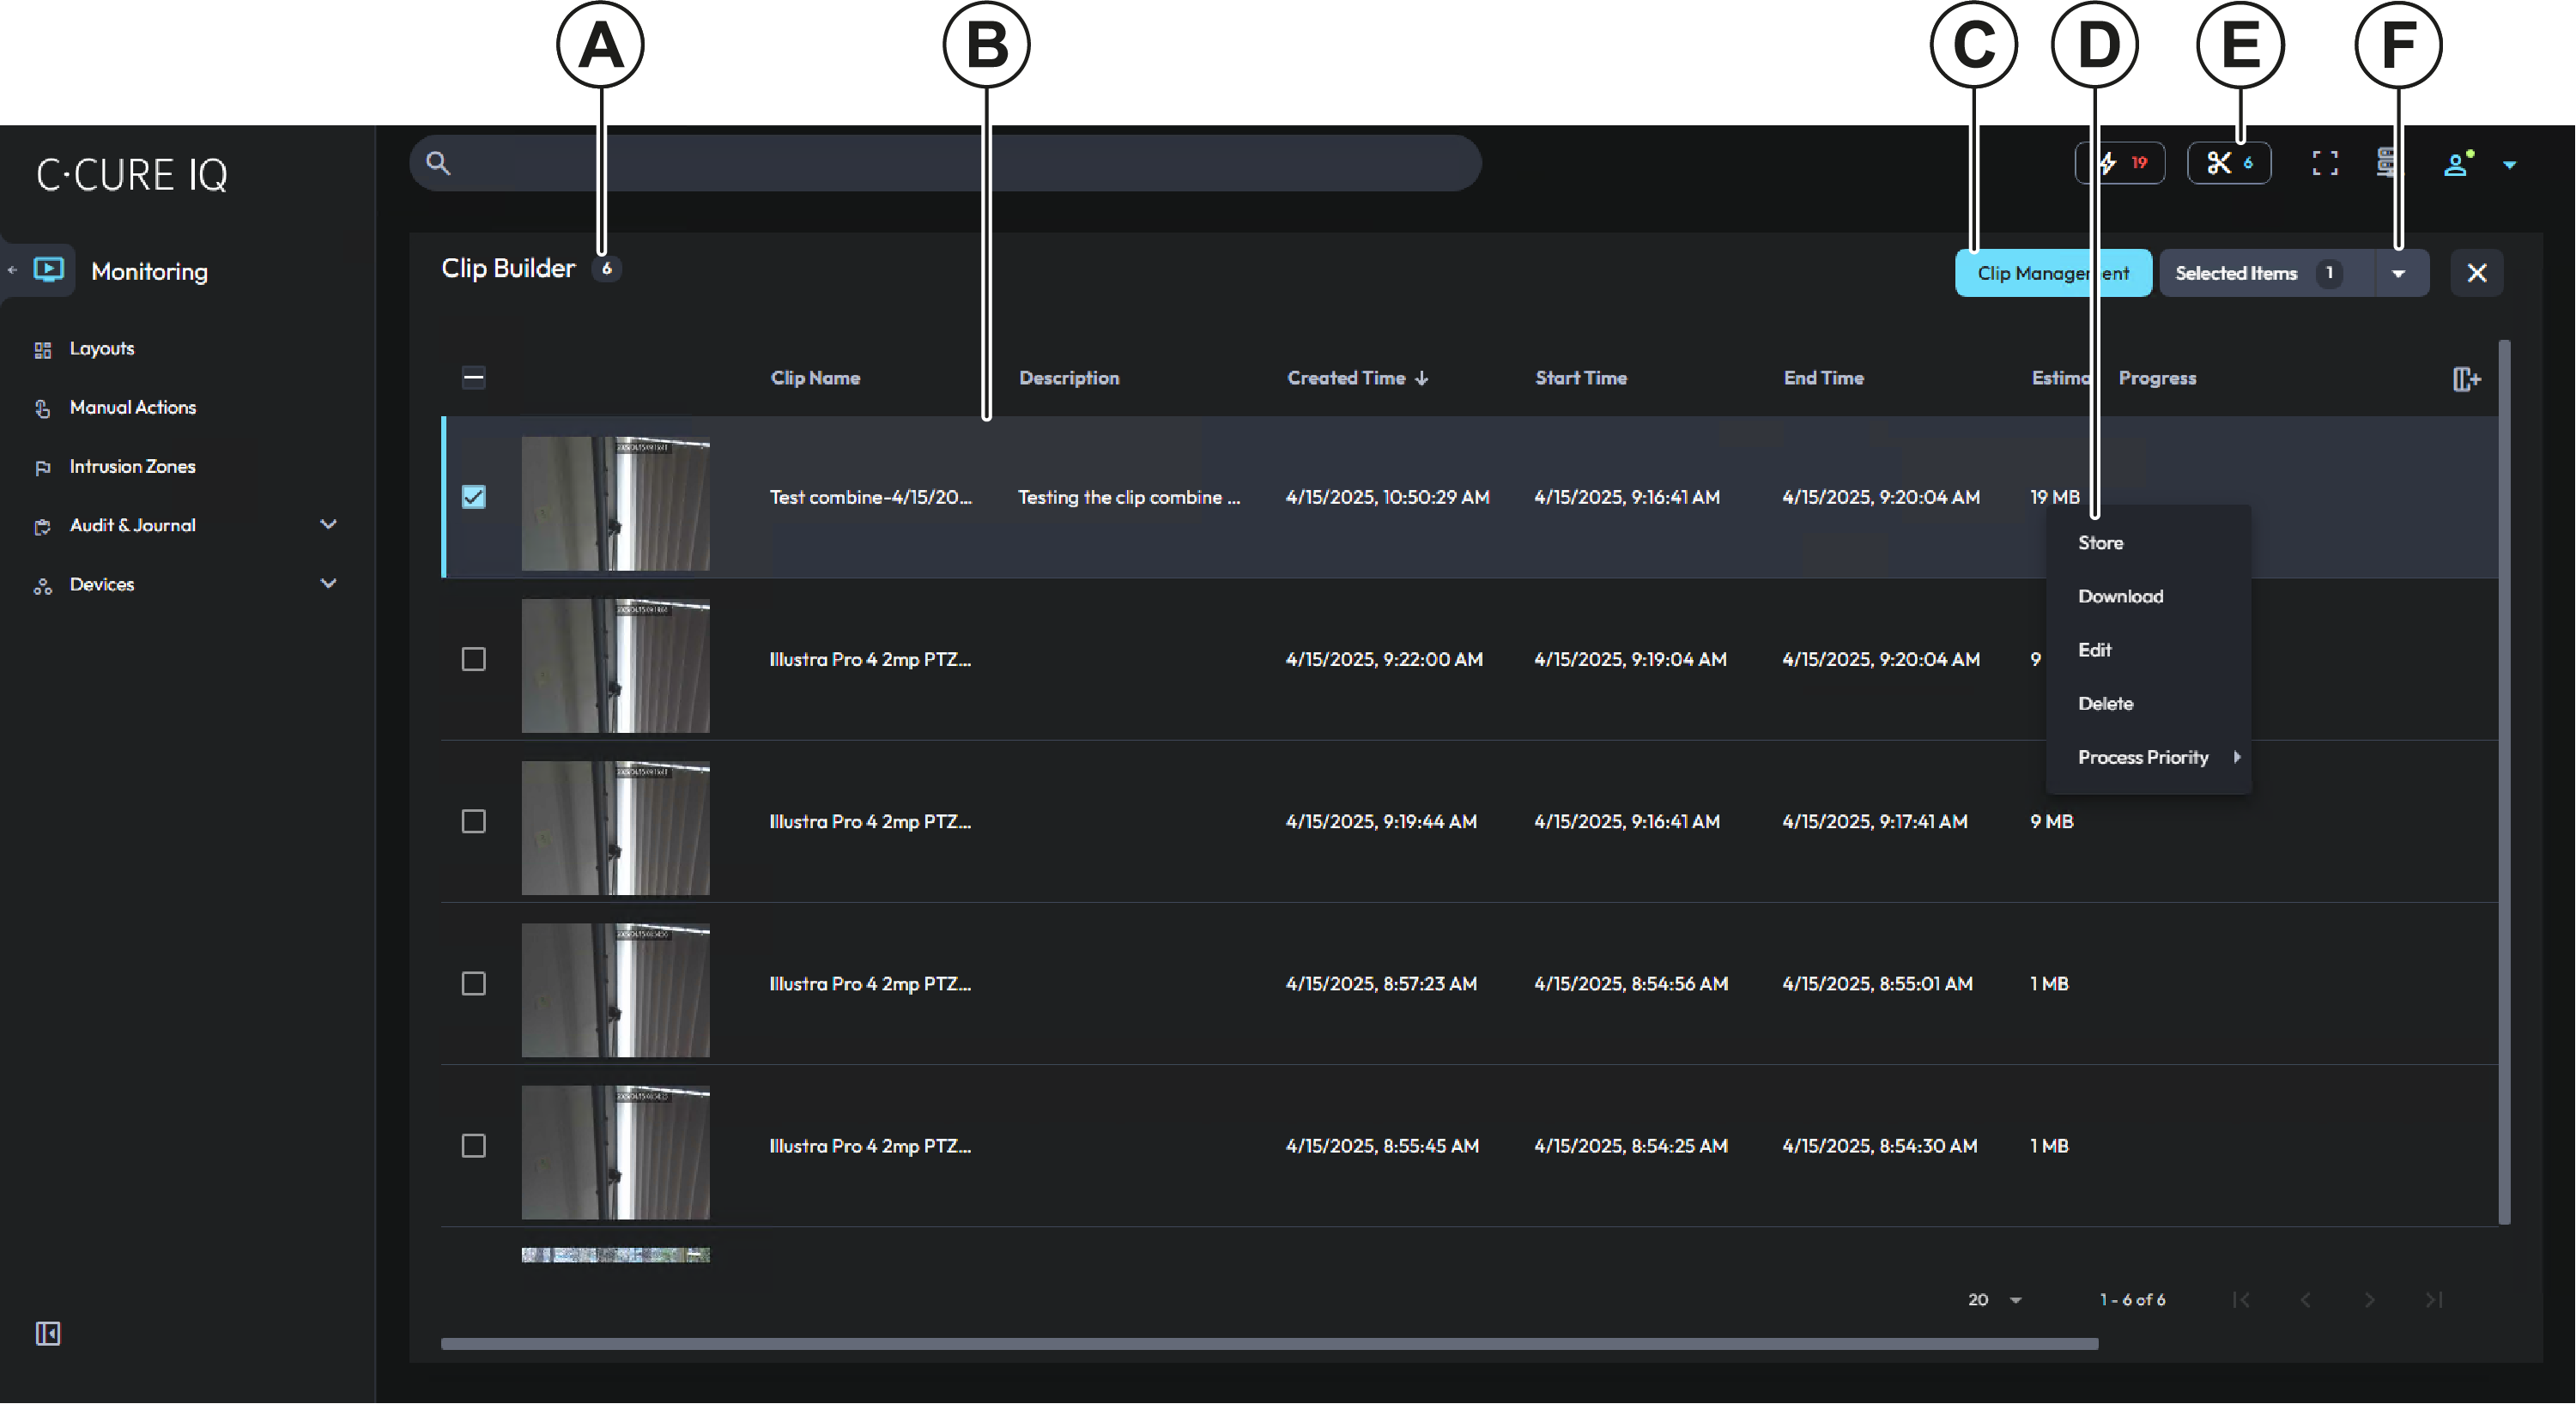This screenshot has height=1404, width=2576.
Task: Open the clip builder scissors icon
Action: coord(2219,163)
